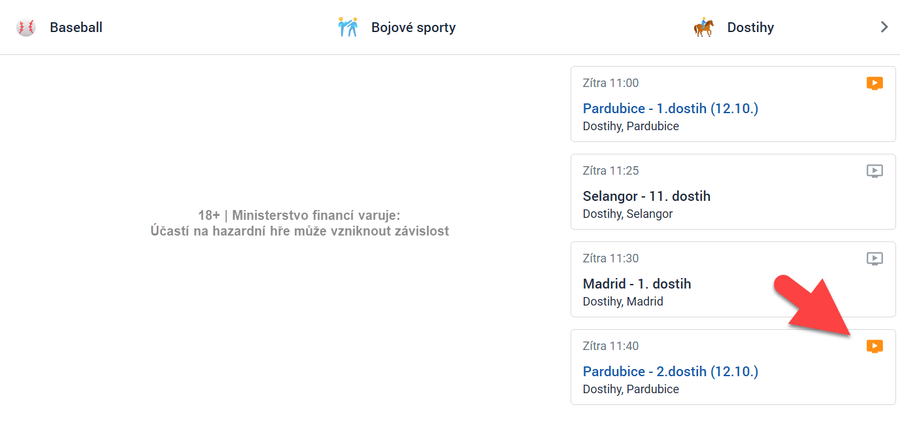Screen dimensions: 900x422
Task: Click orange live stream icon for Pardubice 2.dostih
Action: click(x=875, y=346)
